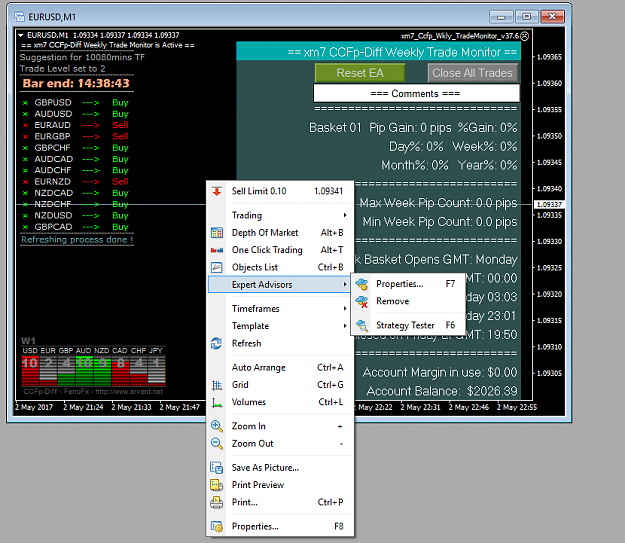Maximize the EURUSD,M1 chart window

pos(527,16)
